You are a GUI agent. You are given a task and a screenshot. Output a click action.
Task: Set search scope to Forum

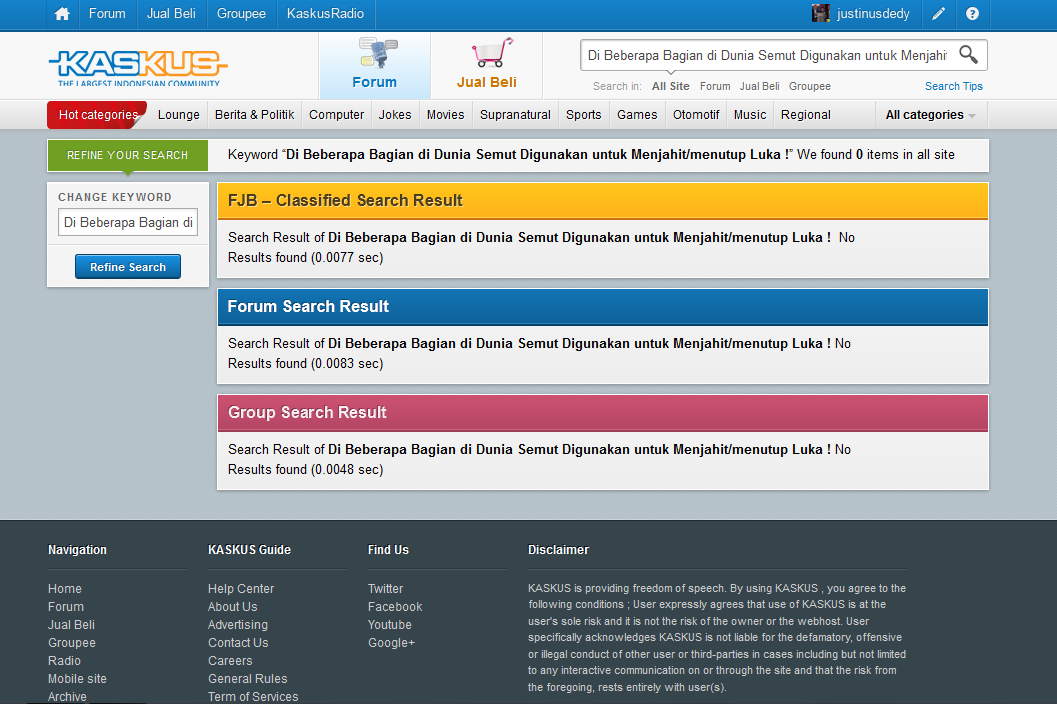(x=715, y=86)
